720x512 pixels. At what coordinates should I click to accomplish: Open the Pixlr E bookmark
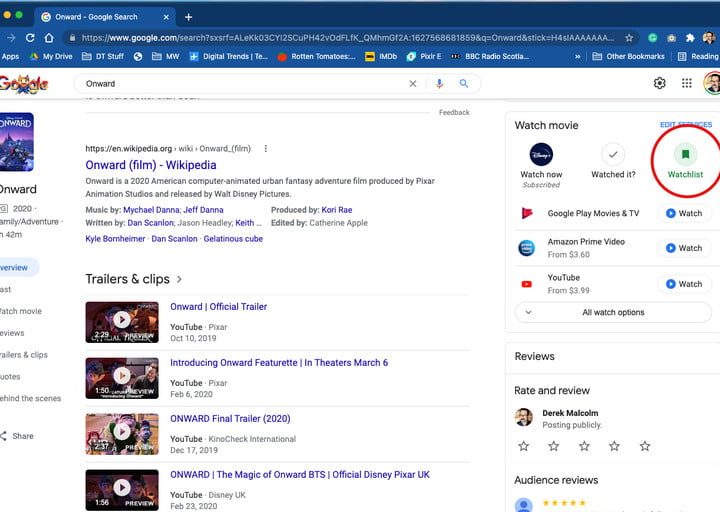tap(424, 56)
